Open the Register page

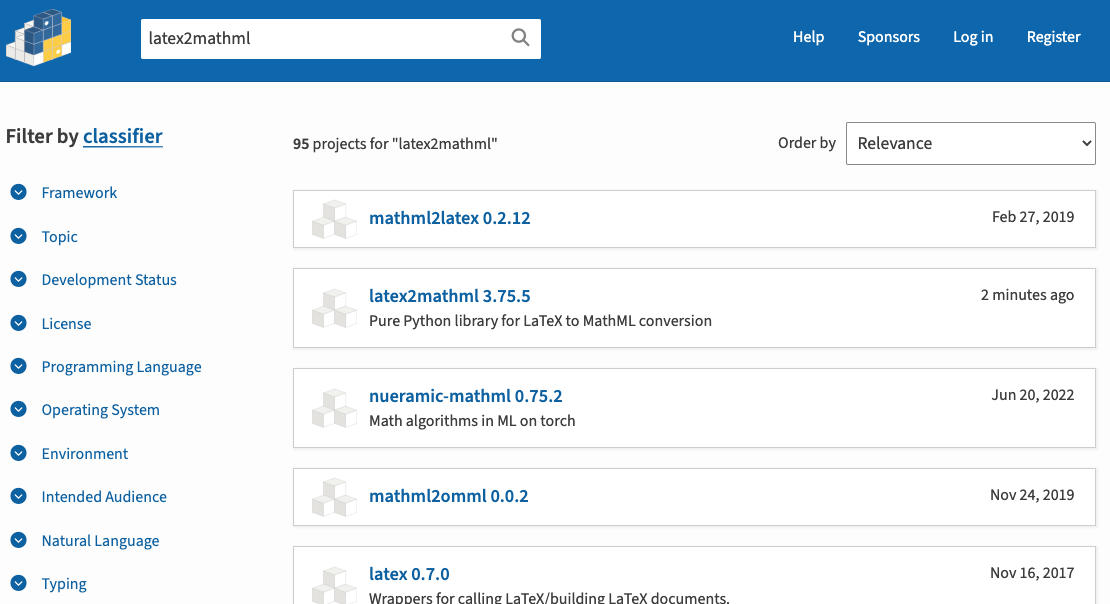tap(1053, 37)
